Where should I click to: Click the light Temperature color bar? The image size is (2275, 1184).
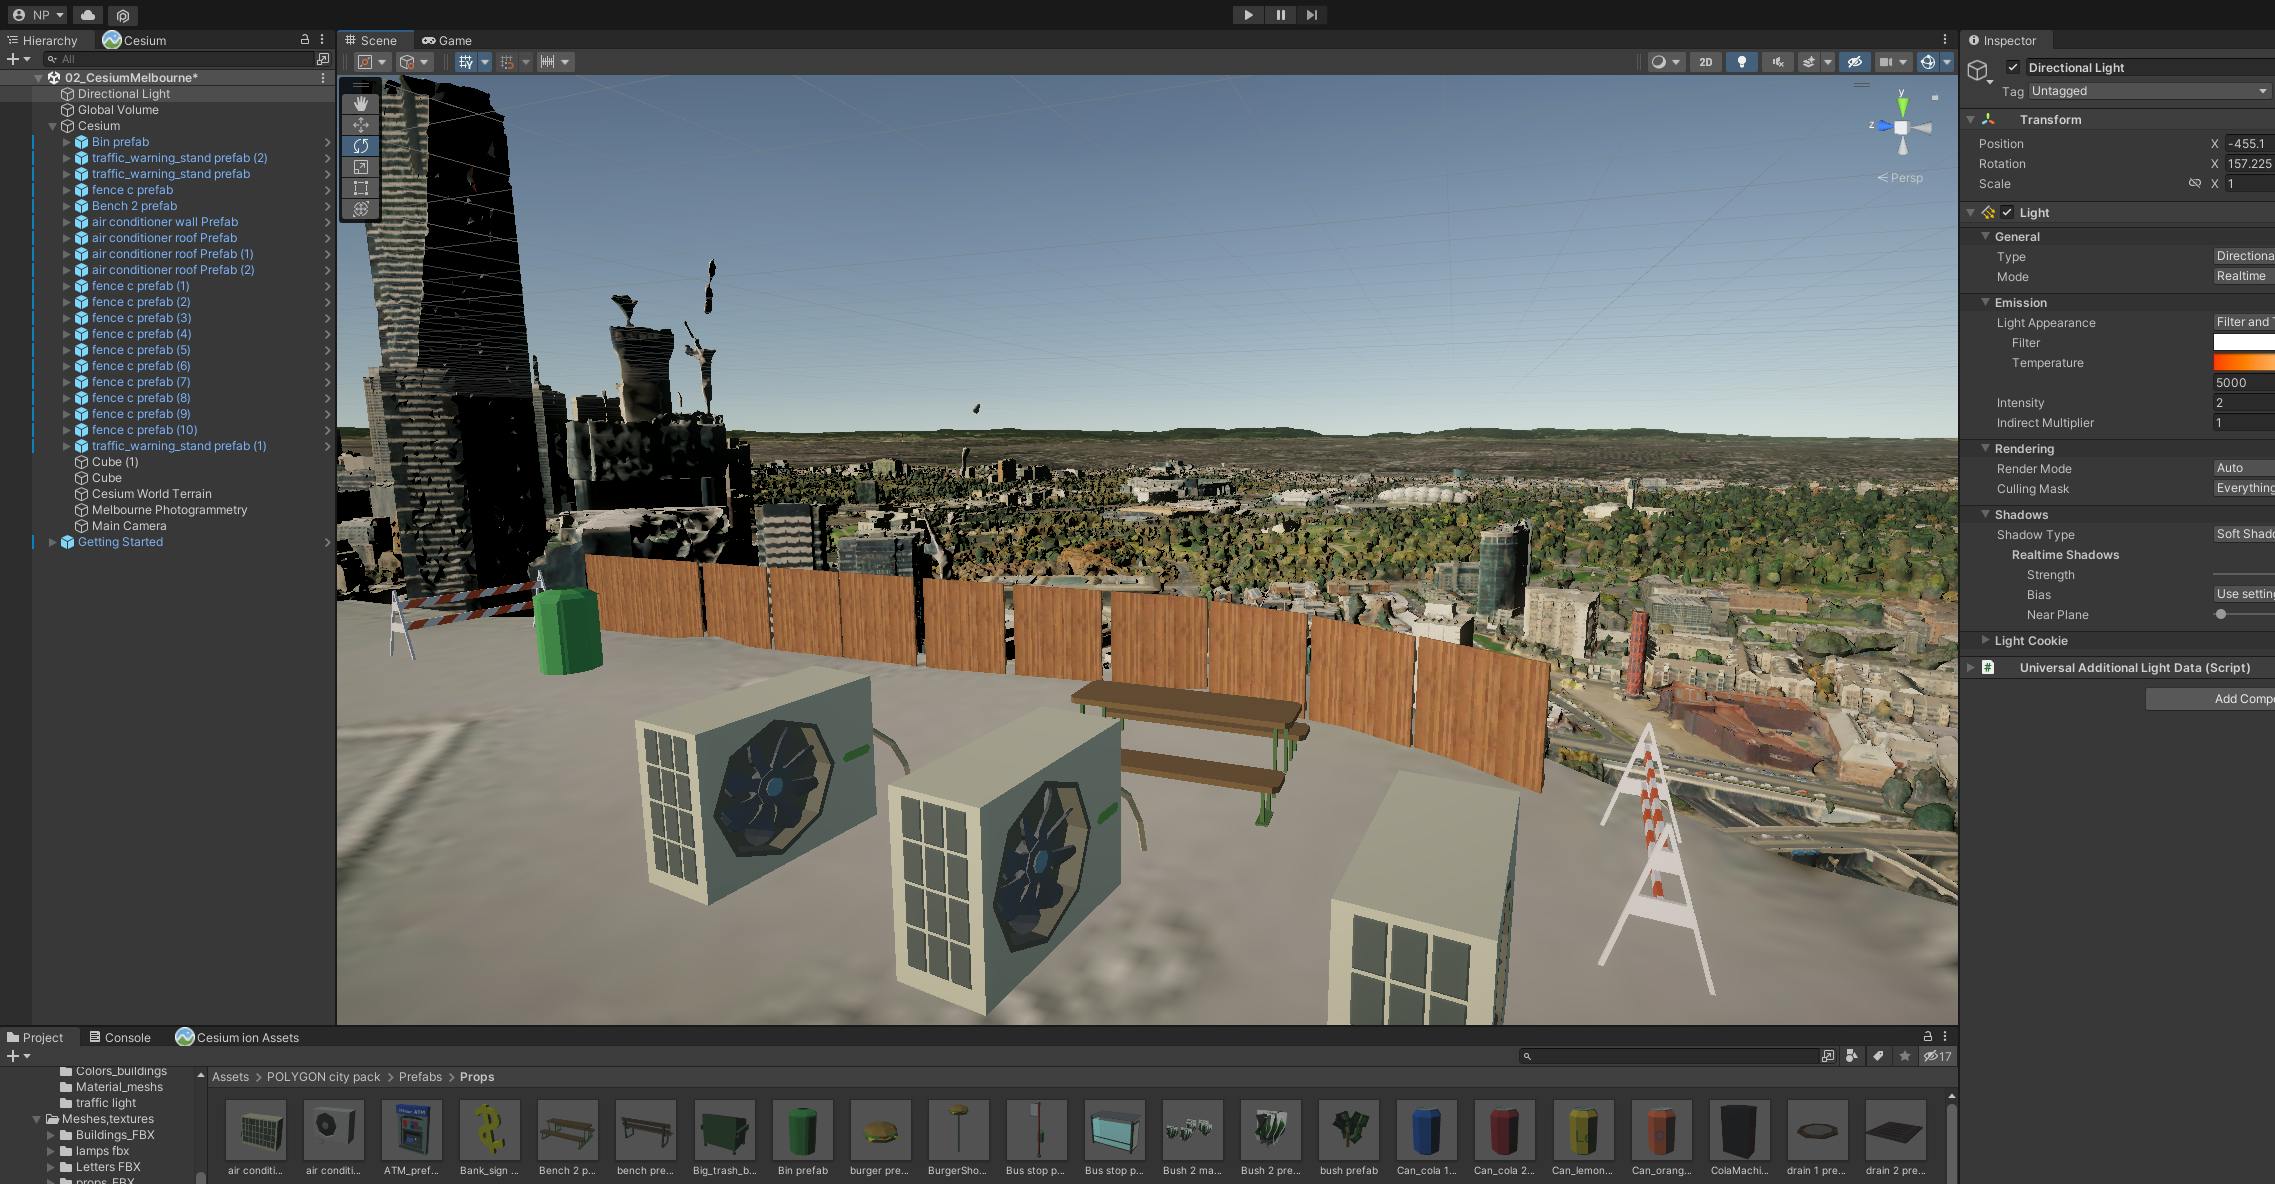(x=2243, y=363)
